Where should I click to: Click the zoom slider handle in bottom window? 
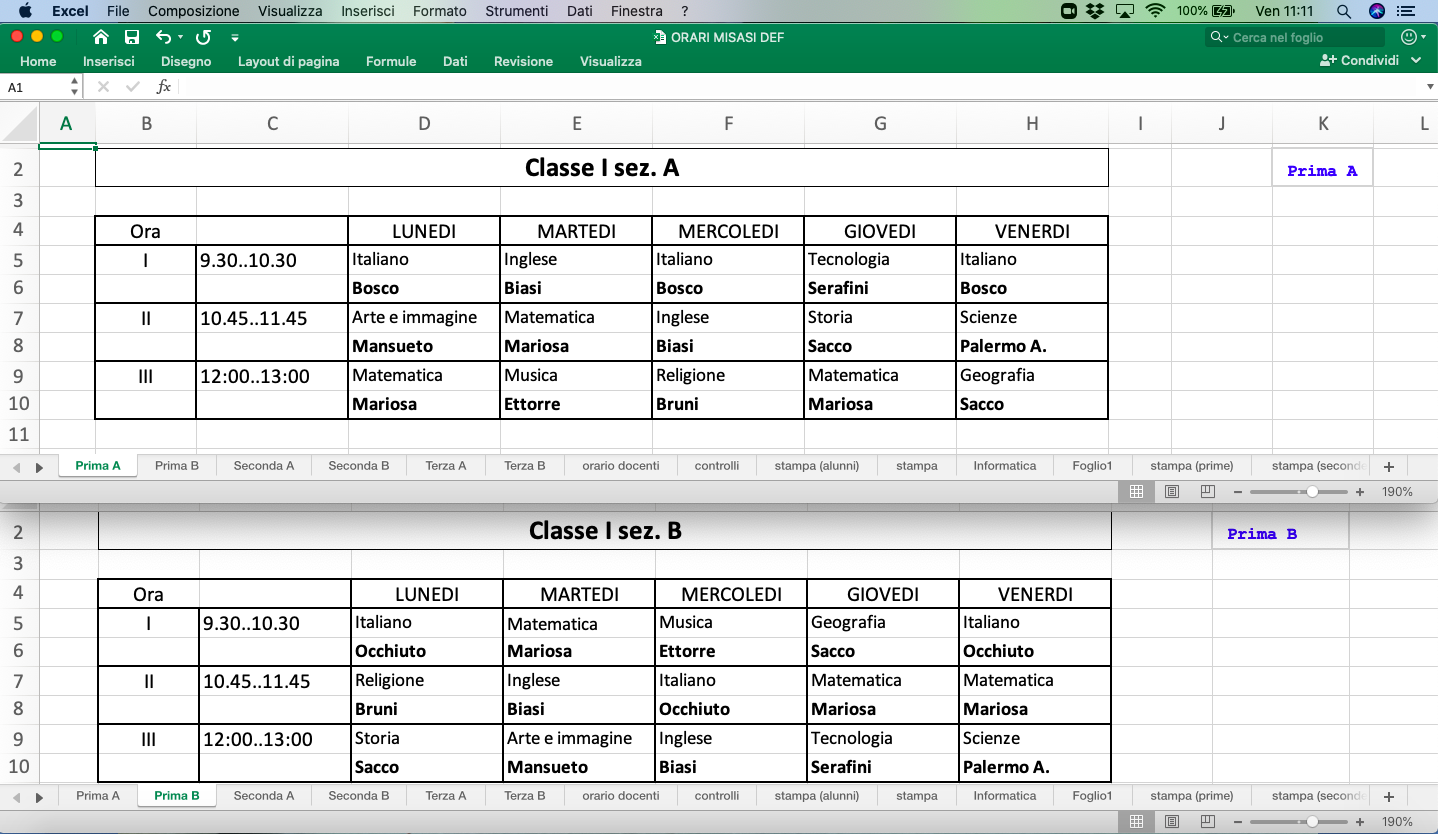tap(1312, 822)
